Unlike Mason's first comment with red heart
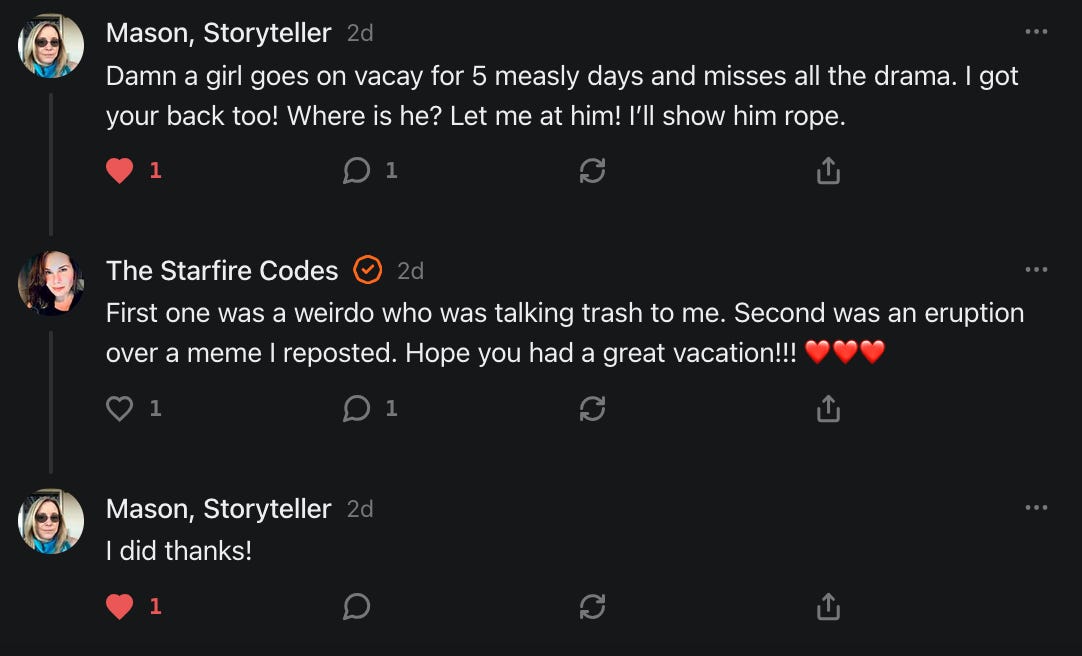This screenshot has width=1082, height=656. tap(119, 170)
